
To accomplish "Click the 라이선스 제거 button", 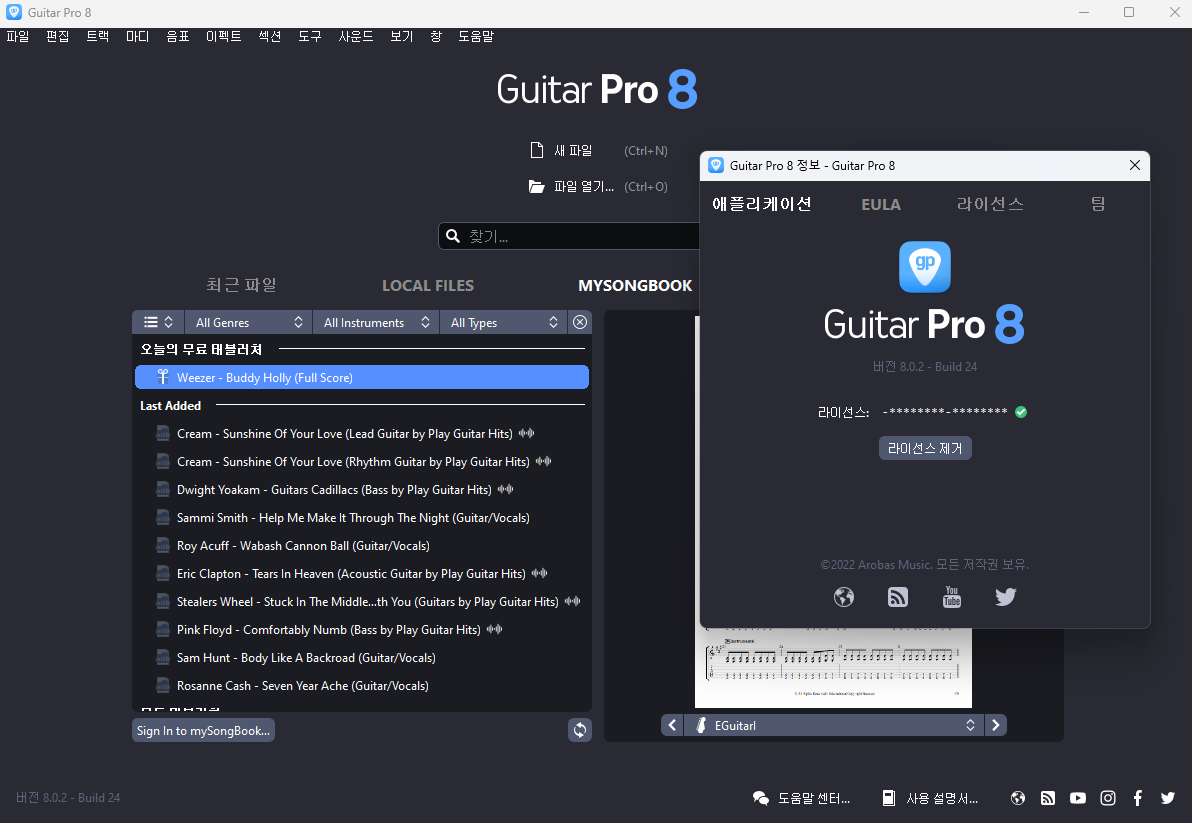I will point(925,448).
